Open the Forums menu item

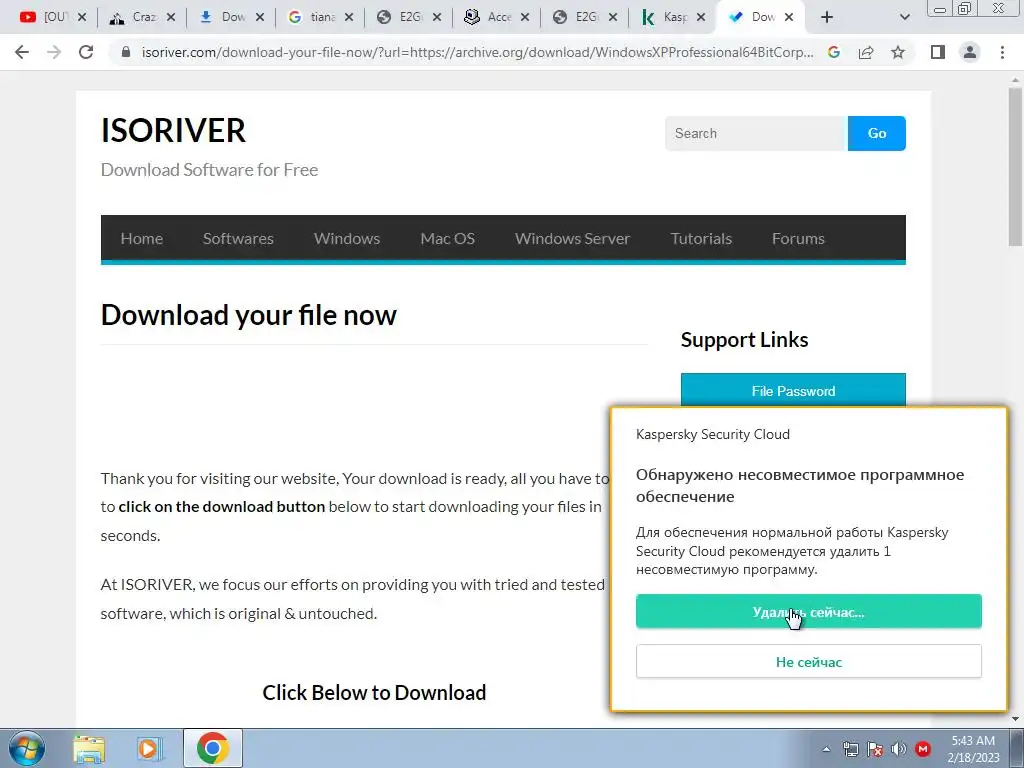pos(798,238)
